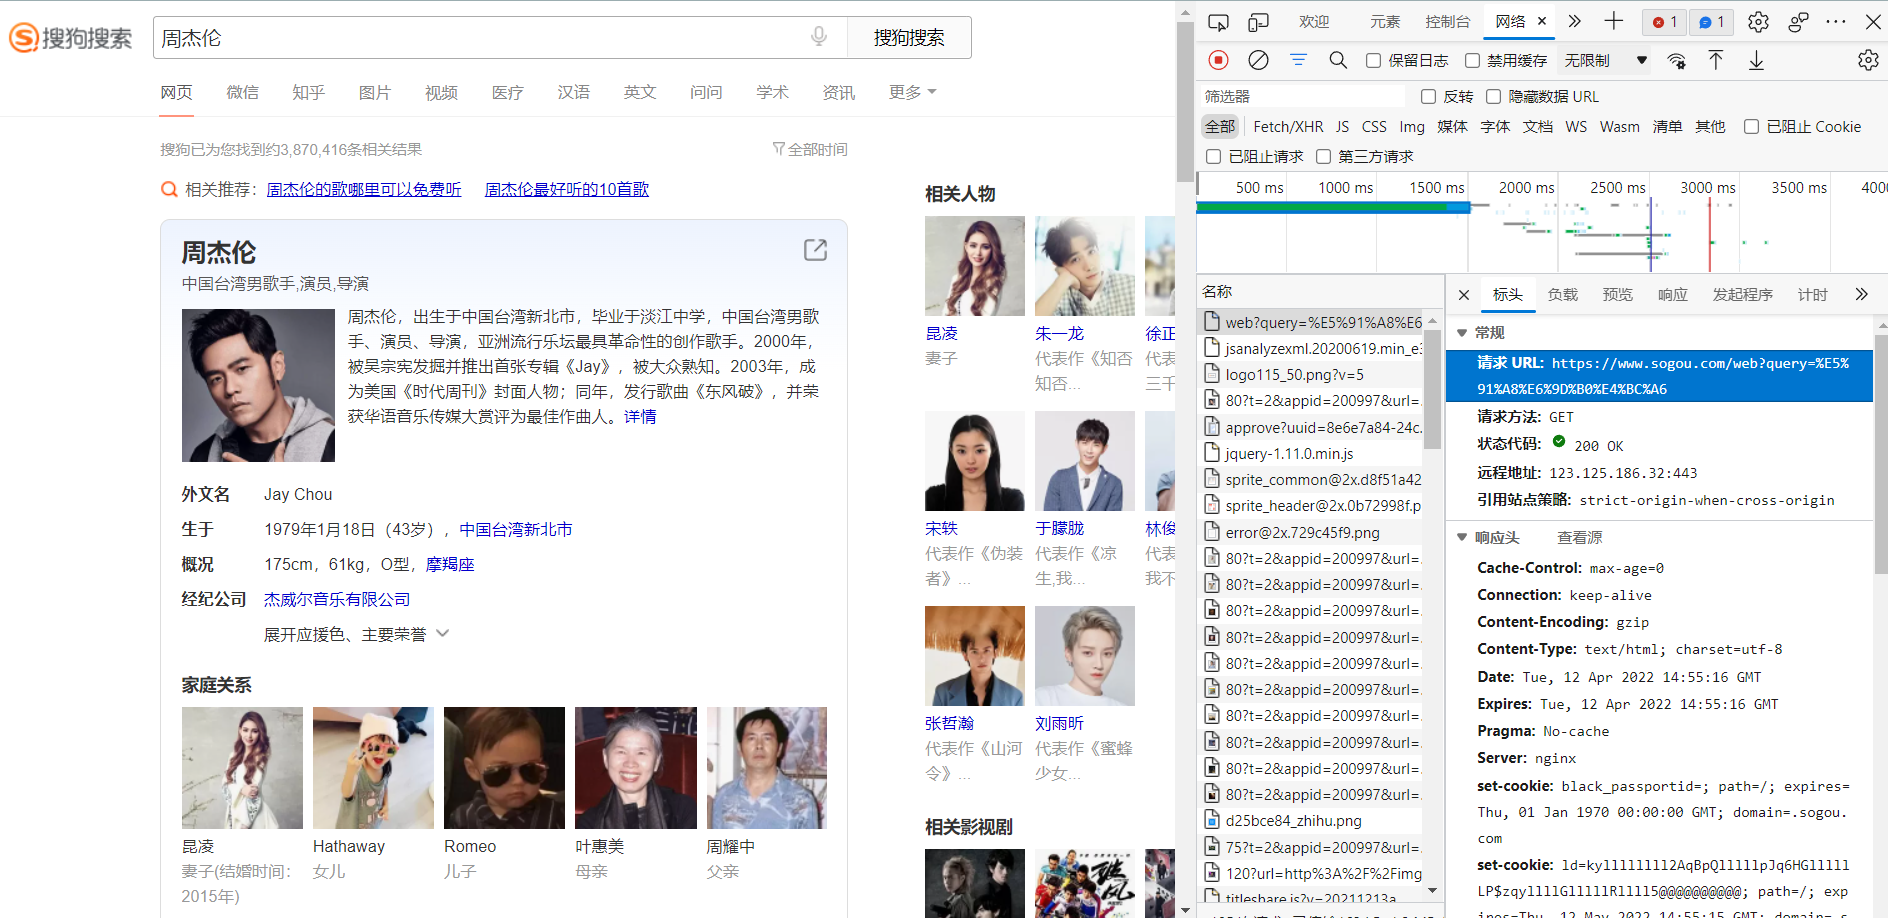Click 查看源 in response headers
Screen dimensions: 1888x918
point(1580,538)
